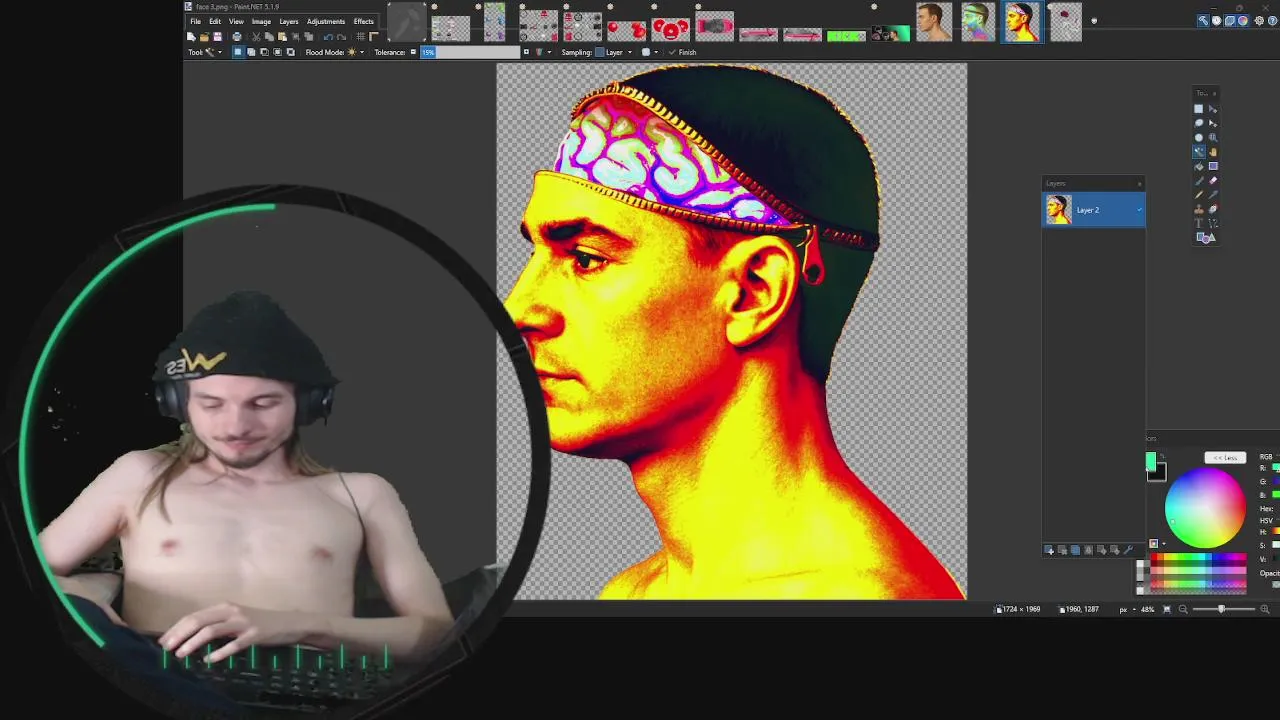Viewport: 1280px width, 720px height.
Task: Select the Shapes tool
Action: click(x=1206, y=237)
